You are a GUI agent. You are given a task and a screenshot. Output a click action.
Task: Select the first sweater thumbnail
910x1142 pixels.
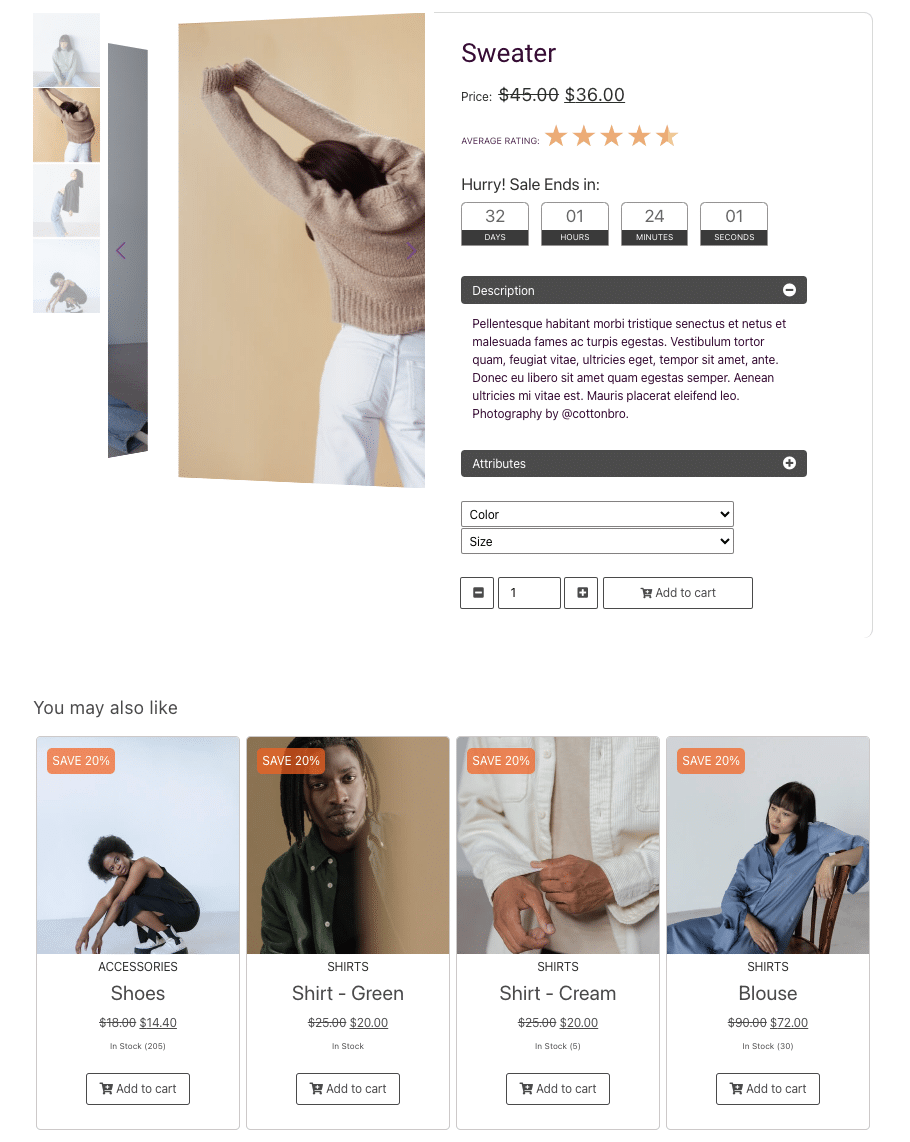(66, 50)
